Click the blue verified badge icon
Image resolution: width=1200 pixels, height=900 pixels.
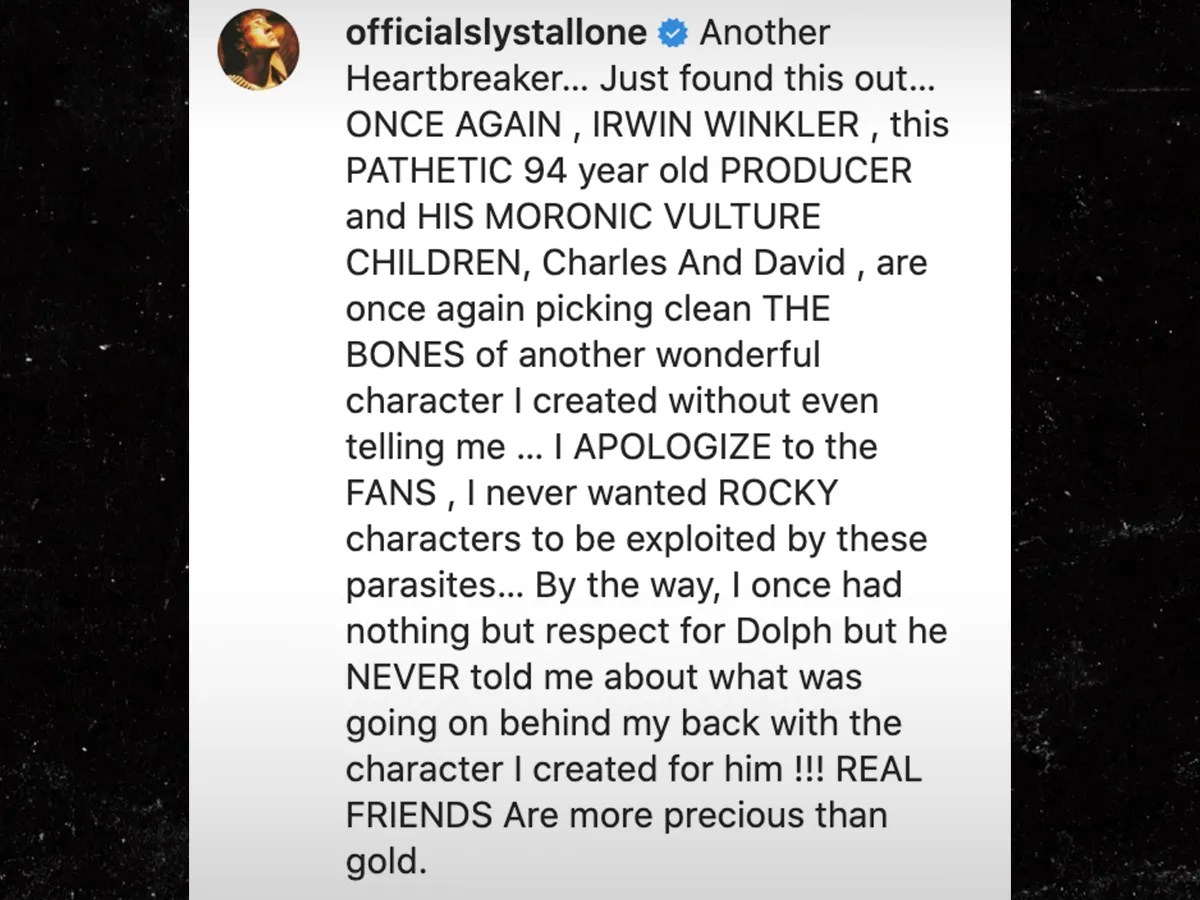(673, 34)
